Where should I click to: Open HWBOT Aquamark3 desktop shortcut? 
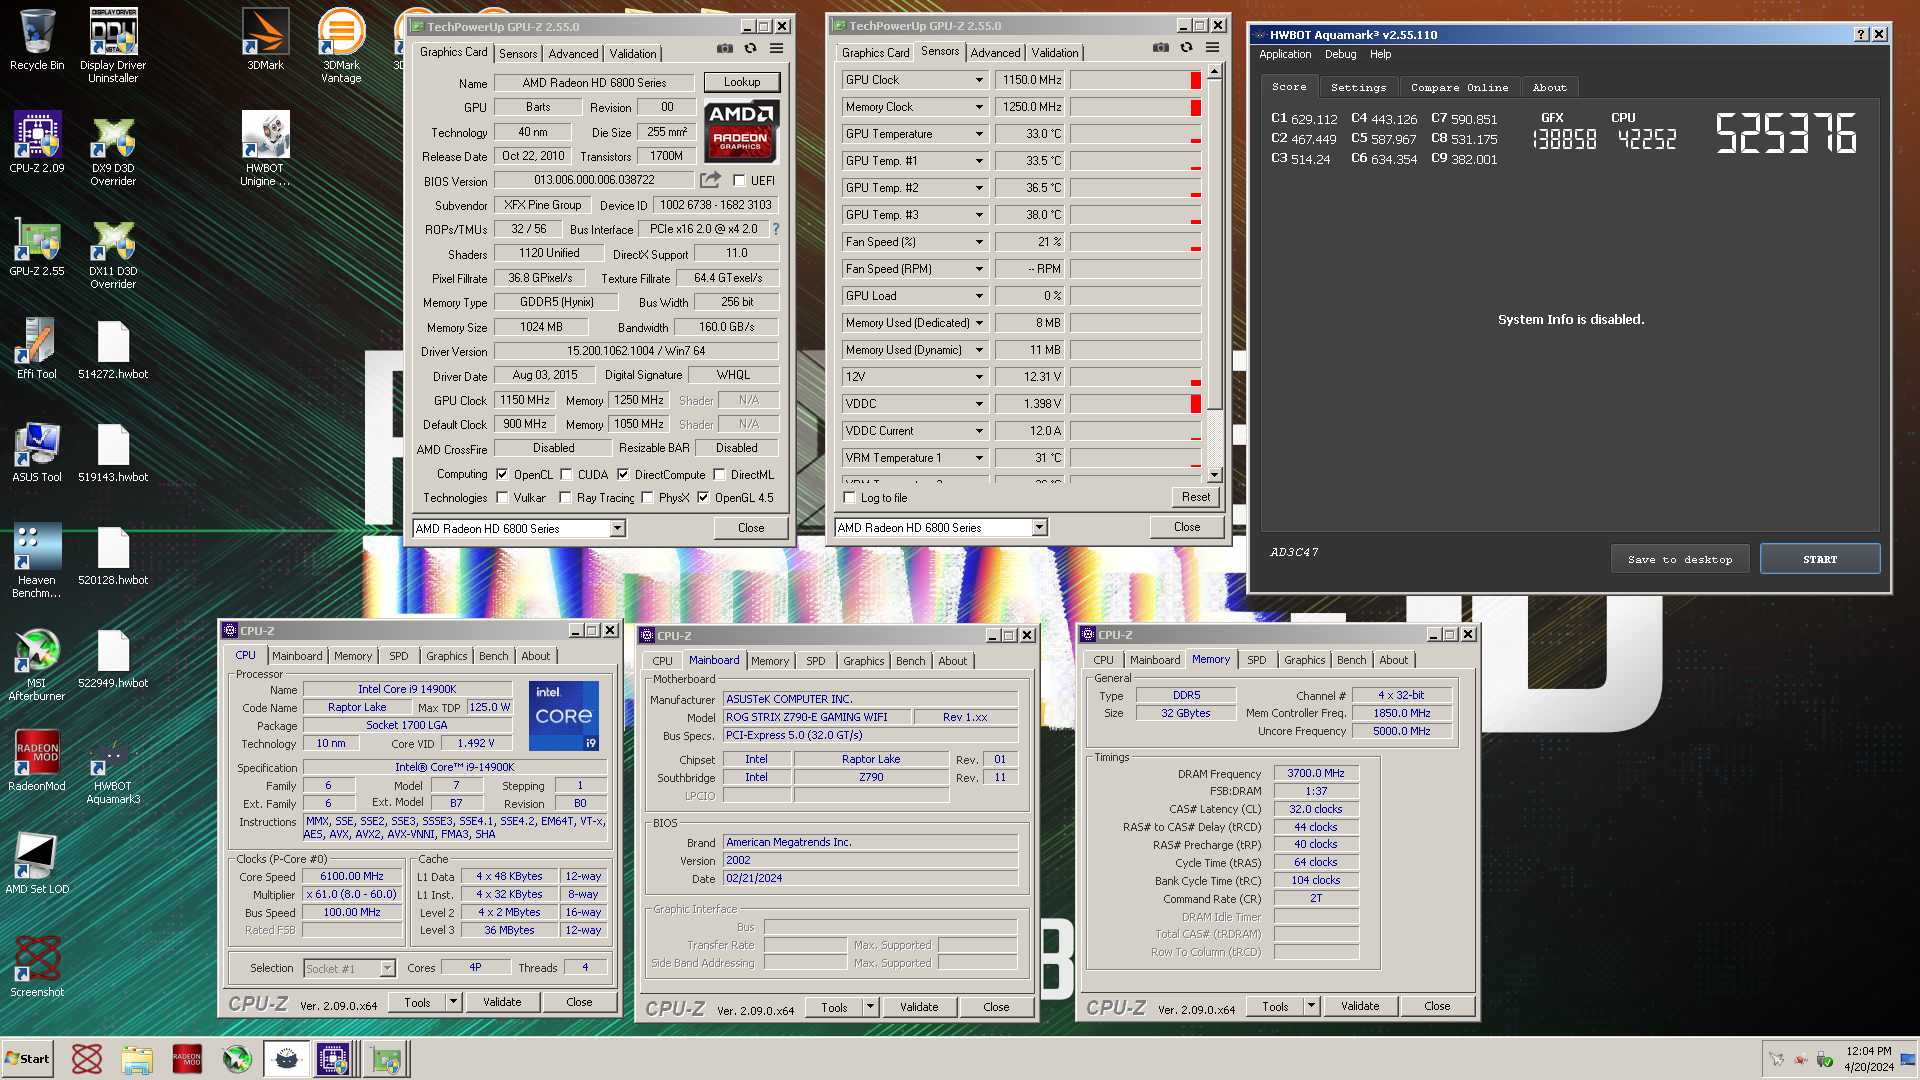(x=113, y=770)
